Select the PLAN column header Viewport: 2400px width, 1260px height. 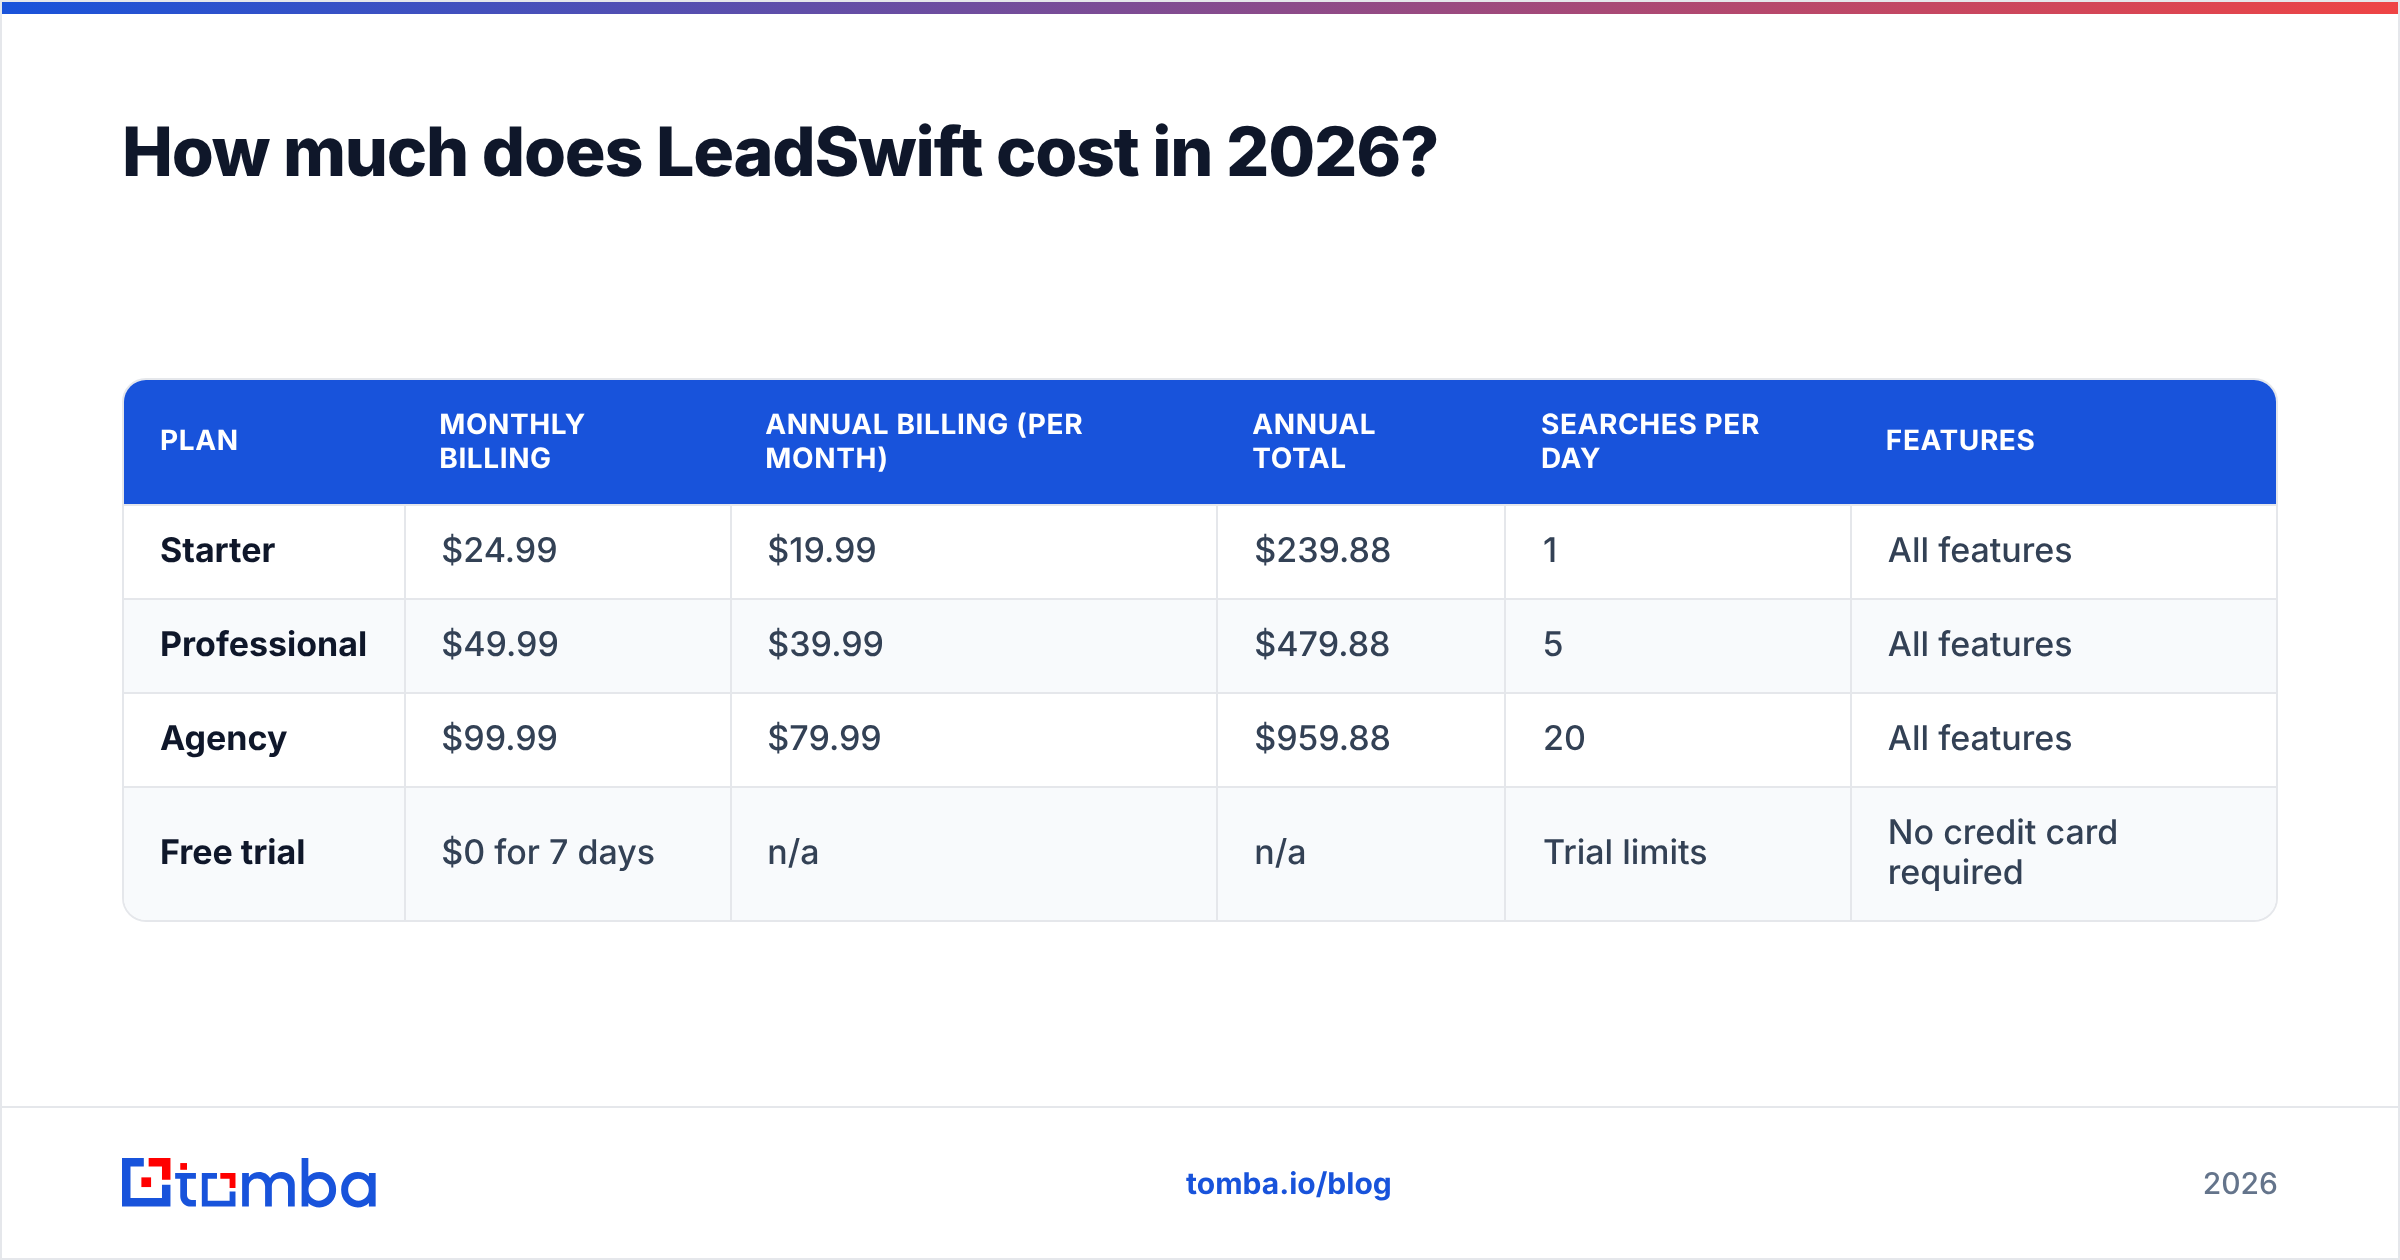[199, 440]
